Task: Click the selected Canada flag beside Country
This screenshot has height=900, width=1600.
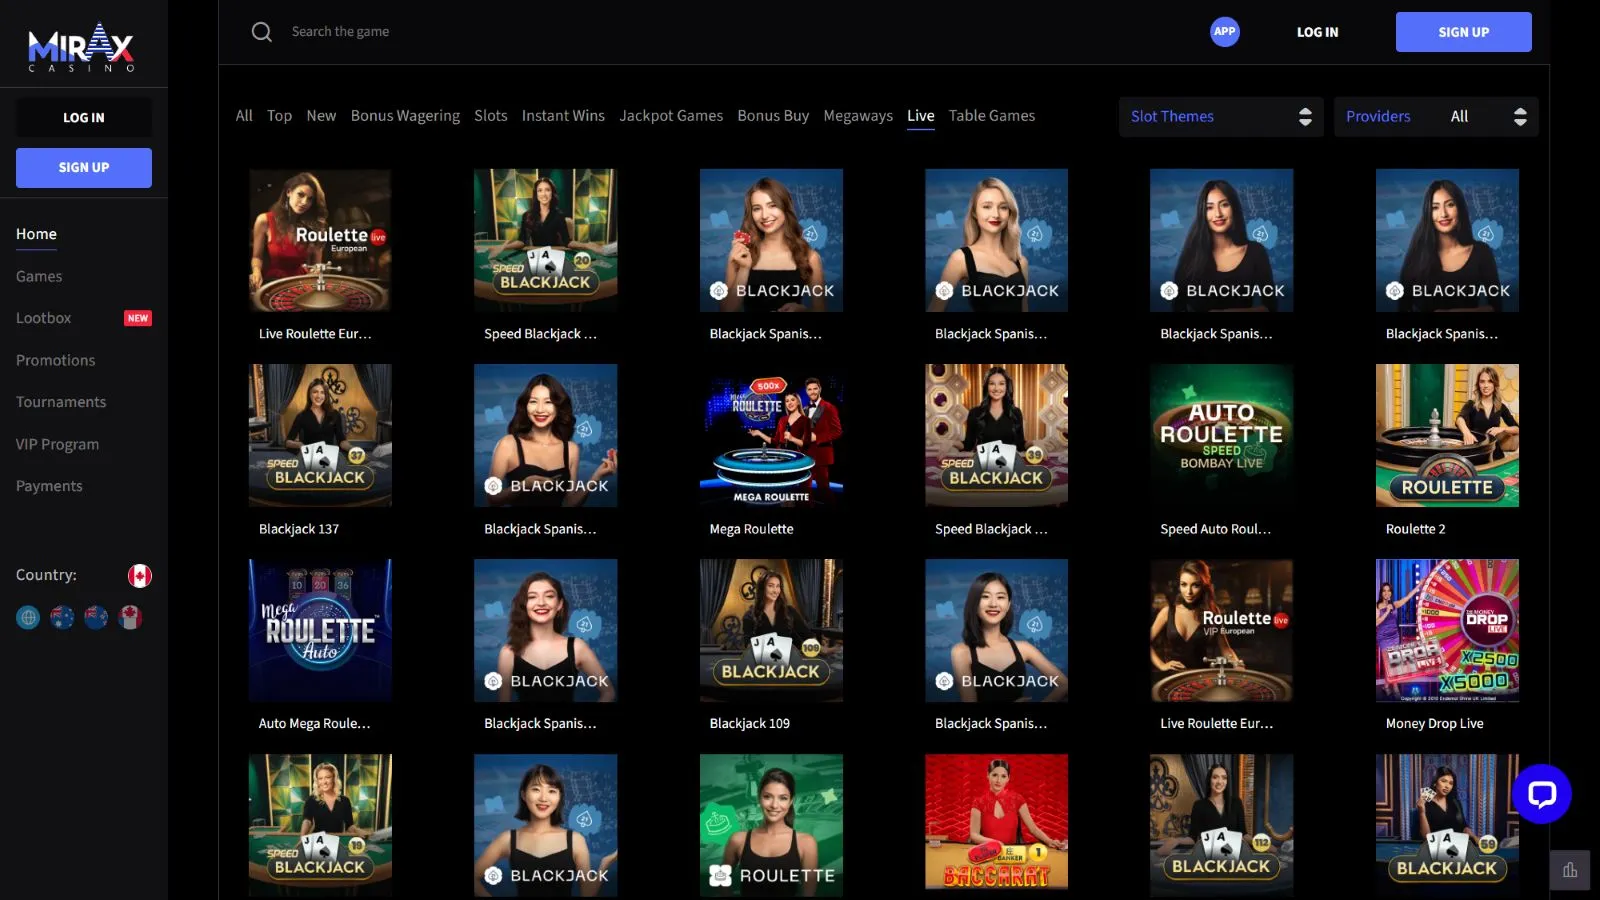Action: pos(140,576)
